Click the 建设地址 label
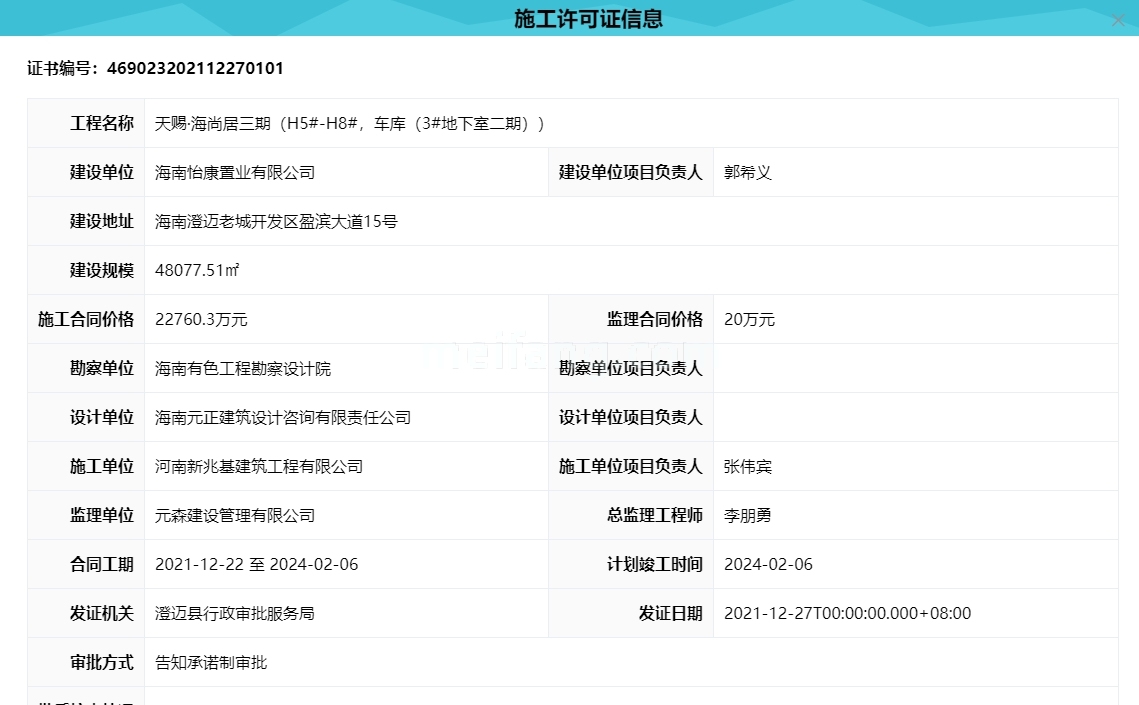This screenshot has width=1139, height=705. pos(102,221)
